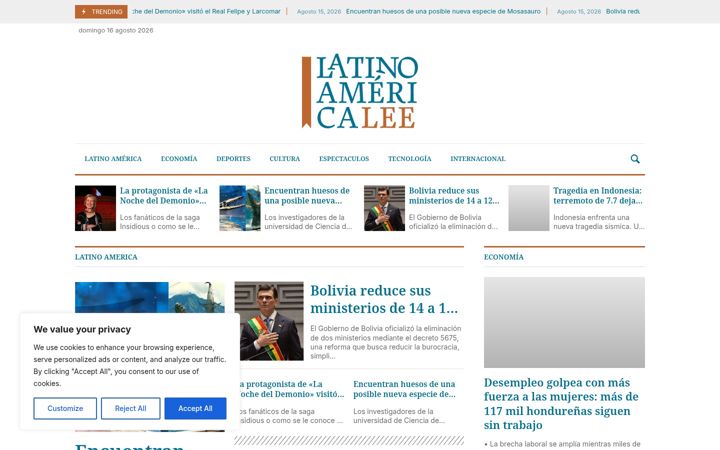Click small top strip thumbnail of Bolivian president
Screen dimensions: 720x450
pos(384,208)
